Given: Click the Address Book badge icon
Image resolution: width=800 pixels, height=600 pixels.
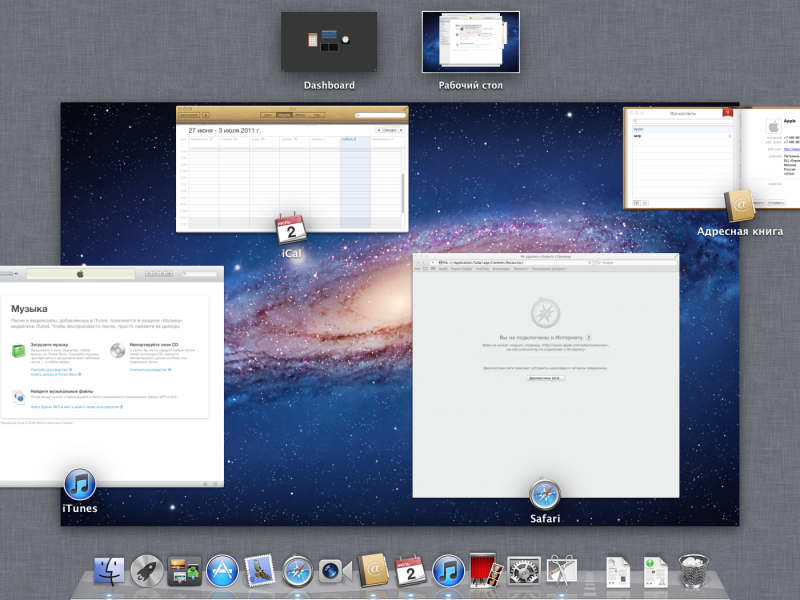Looking at the screenshot, I should click(x=740, y=206).
